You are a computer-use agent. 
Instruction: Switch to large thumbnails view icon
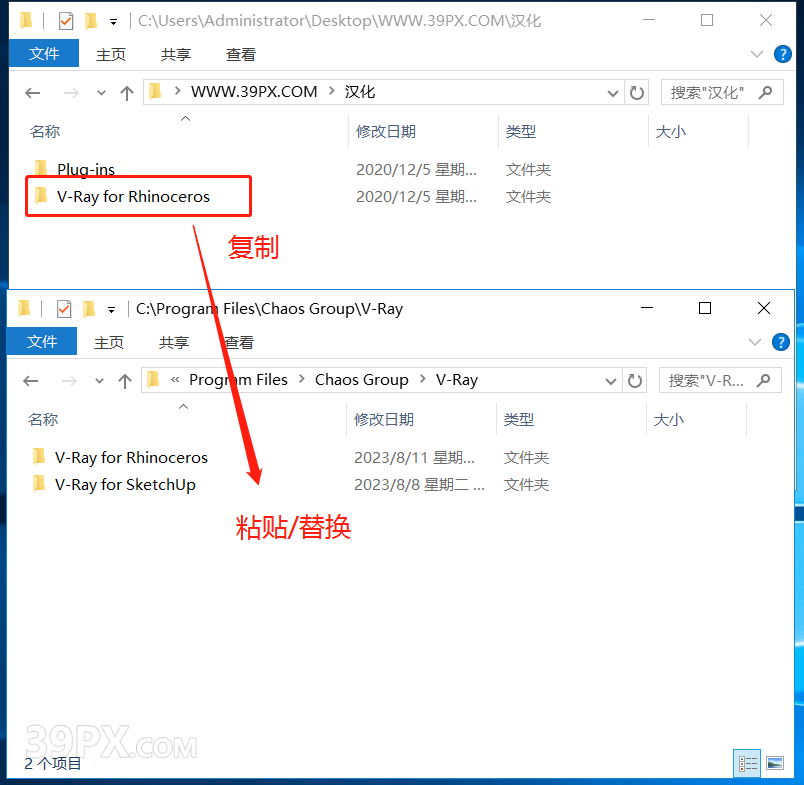tap(774, 763)
